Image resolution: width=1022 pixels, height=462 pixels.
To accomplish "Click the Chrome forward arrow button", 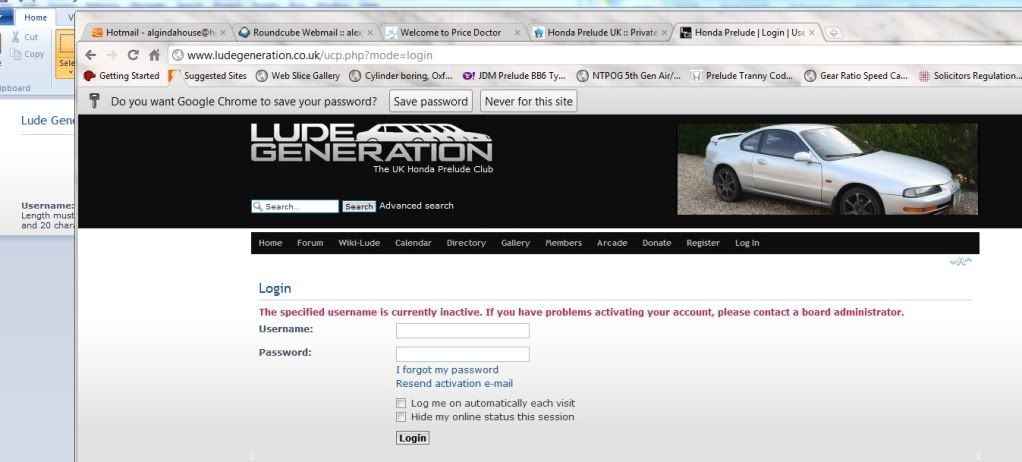I will coord(111,55).
